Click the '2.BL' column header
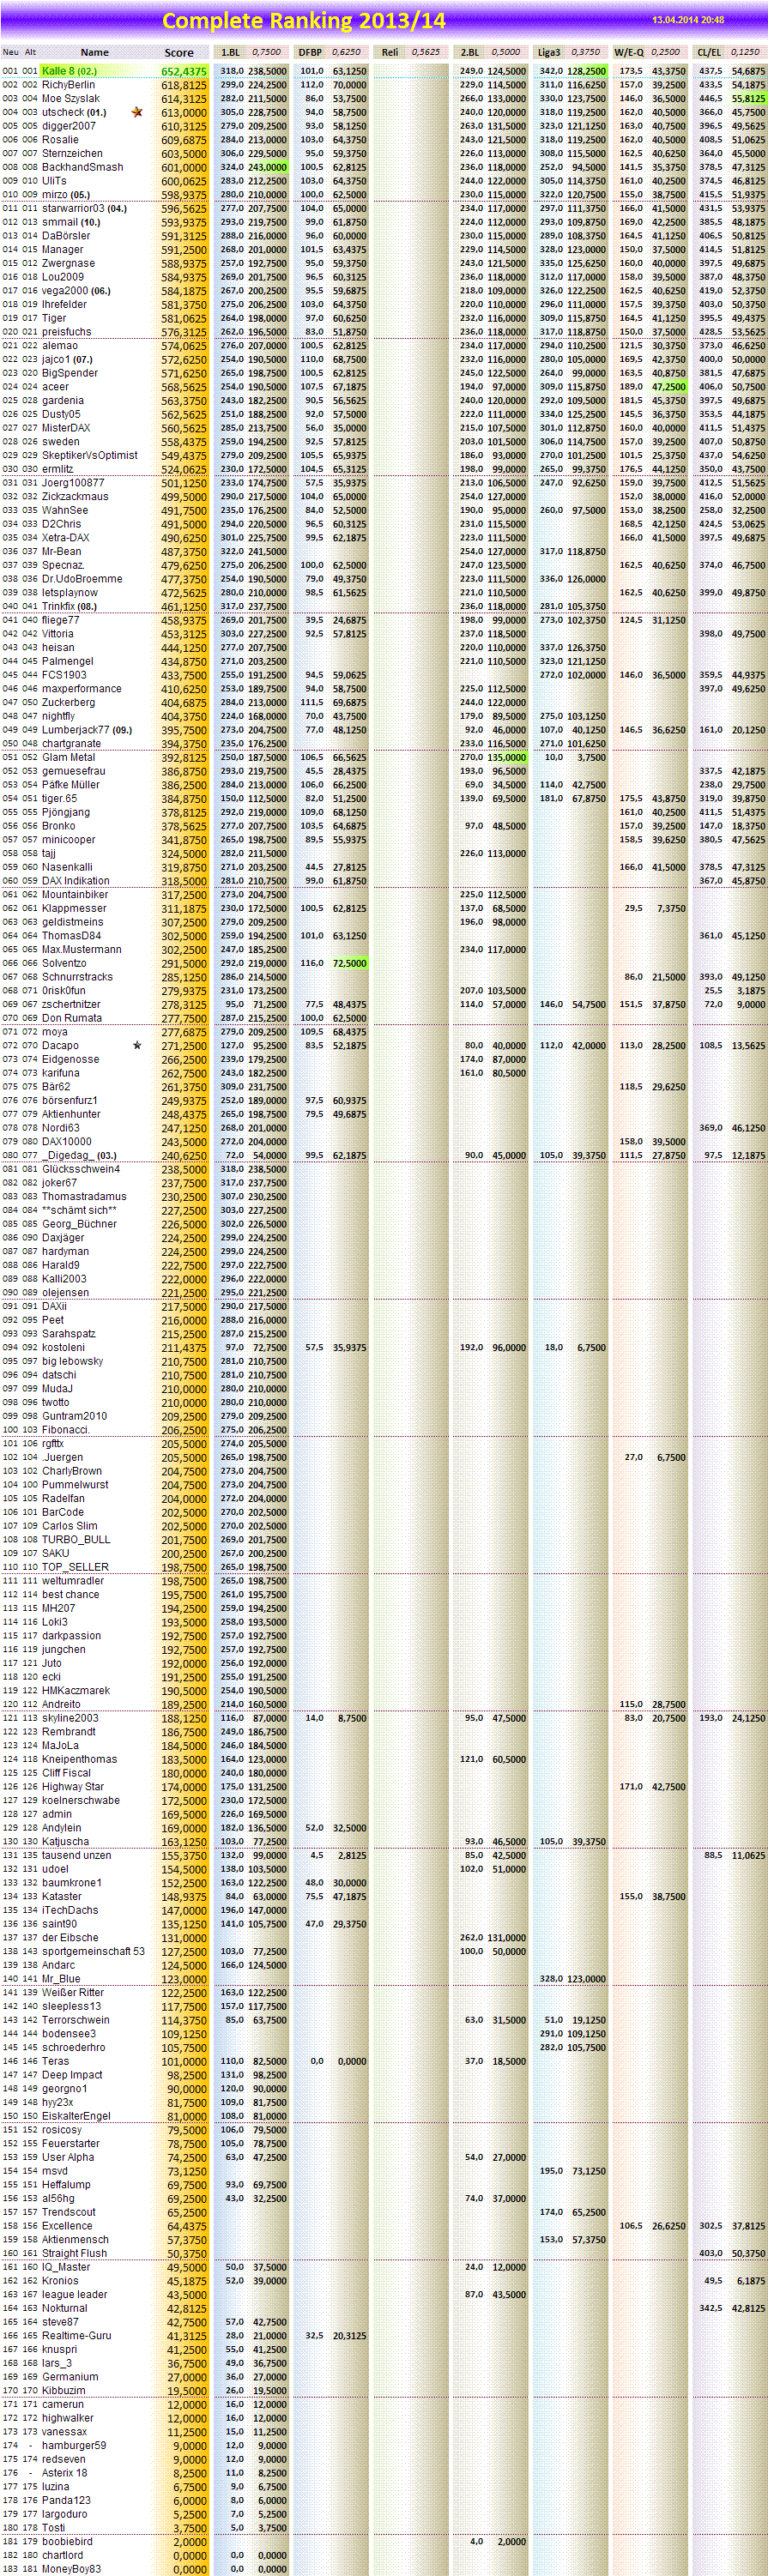The height and width of the screenshot is (2576, 768). (470, 52)
